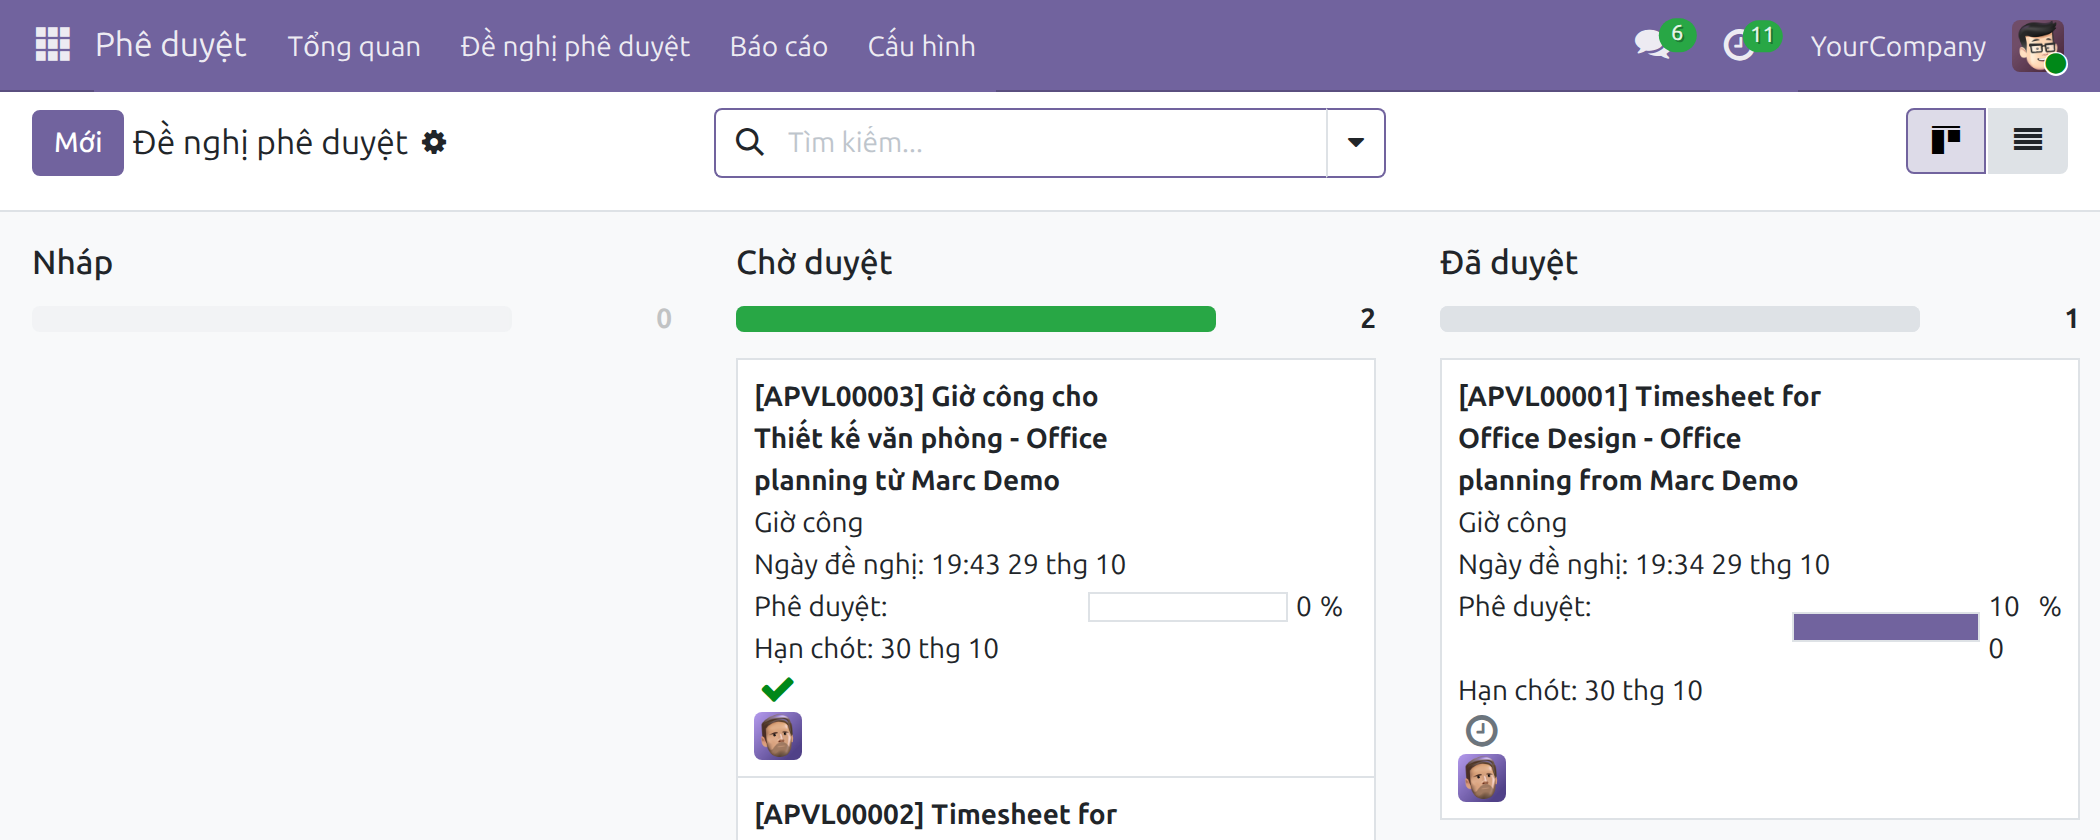Open the apps grid home menu
This screenshot has width=2100, height=840.
tap(52, 45)
